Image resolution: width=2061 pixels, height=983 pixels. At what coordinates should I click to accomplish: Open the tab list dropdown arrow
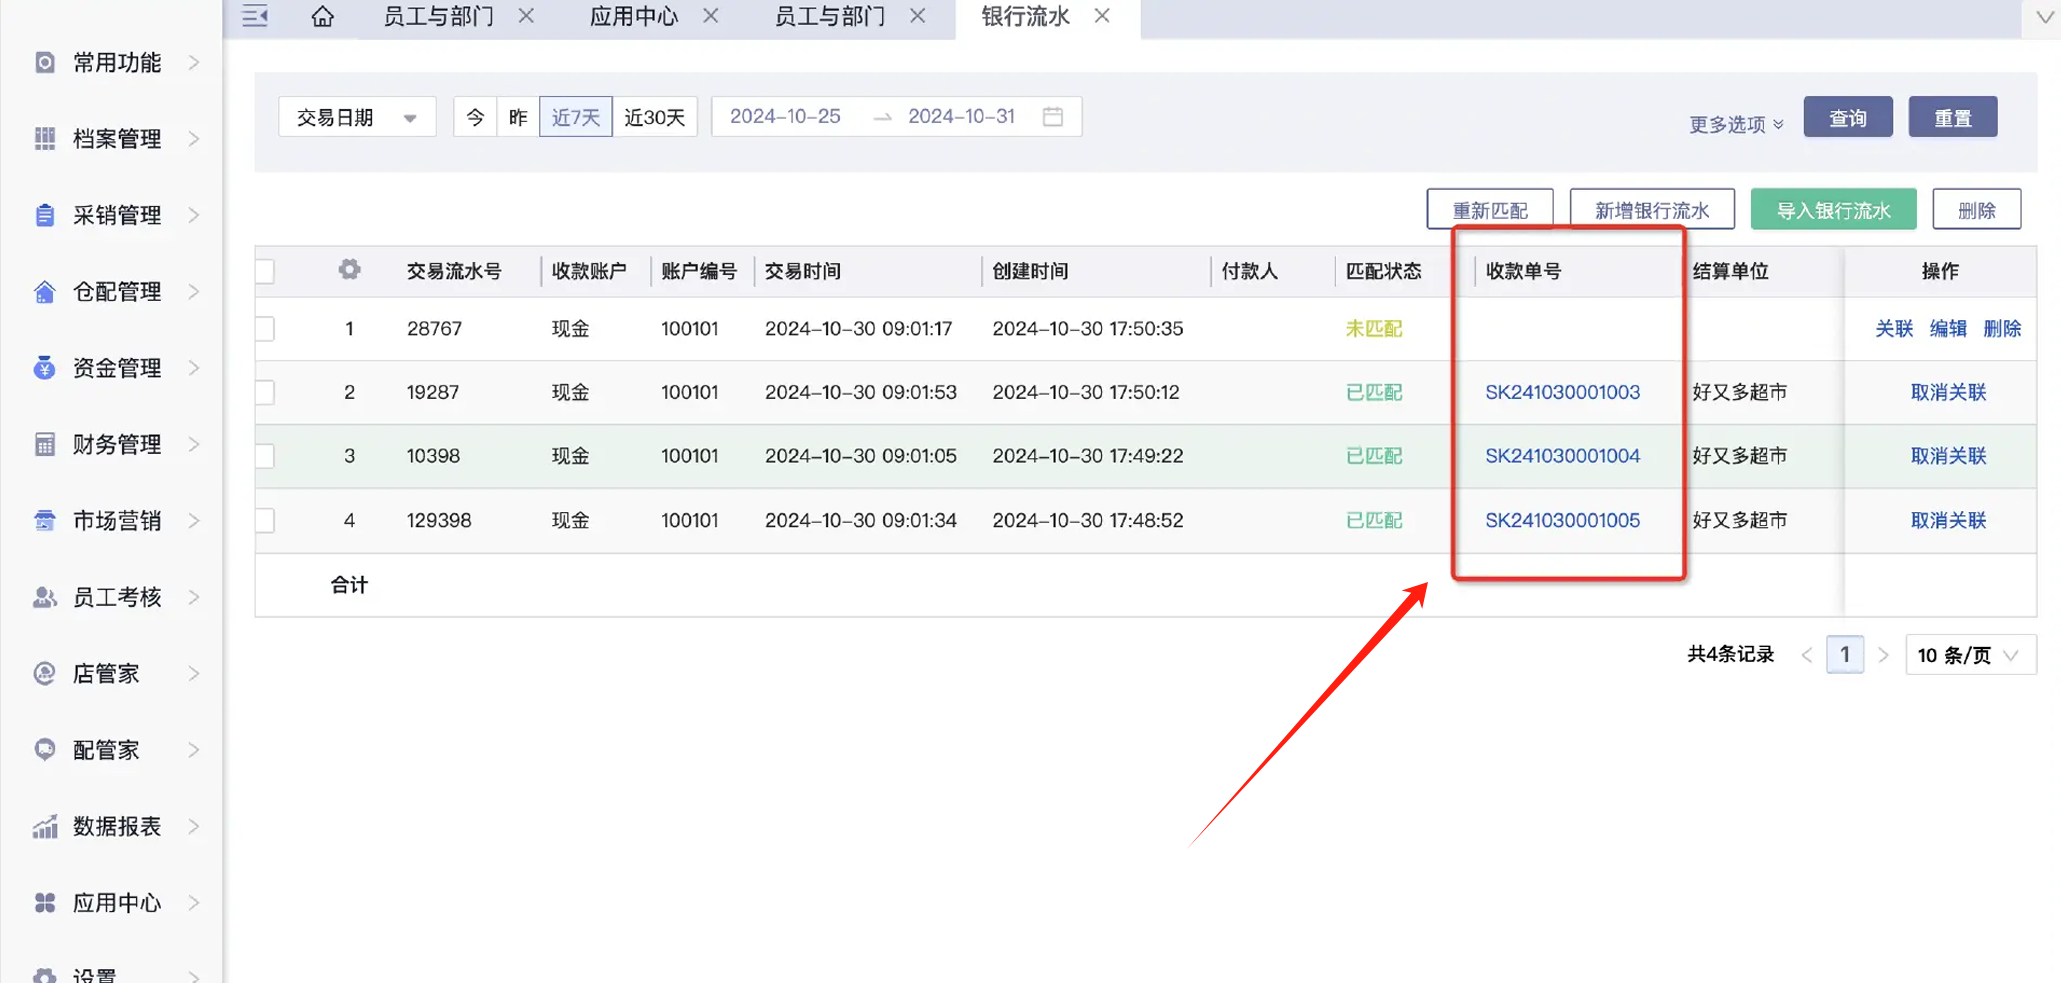point(2045,17)
